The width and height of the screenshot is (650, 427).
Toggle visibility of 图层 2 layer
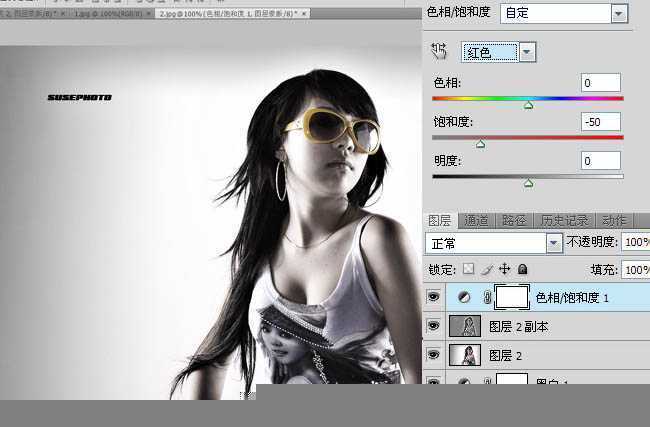click(434, 355)
